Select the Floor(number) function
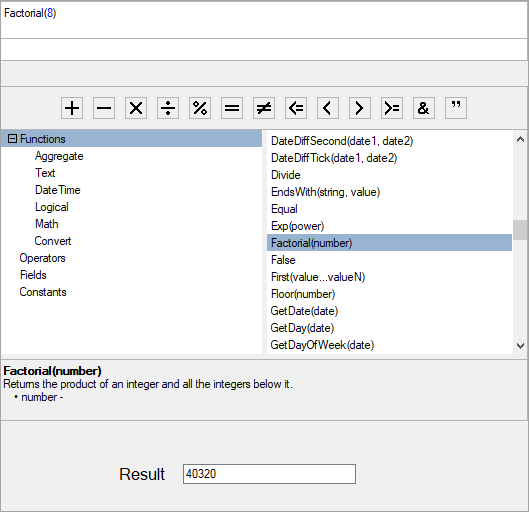Viewport: 529px width, 512px height. coord(389,294)
